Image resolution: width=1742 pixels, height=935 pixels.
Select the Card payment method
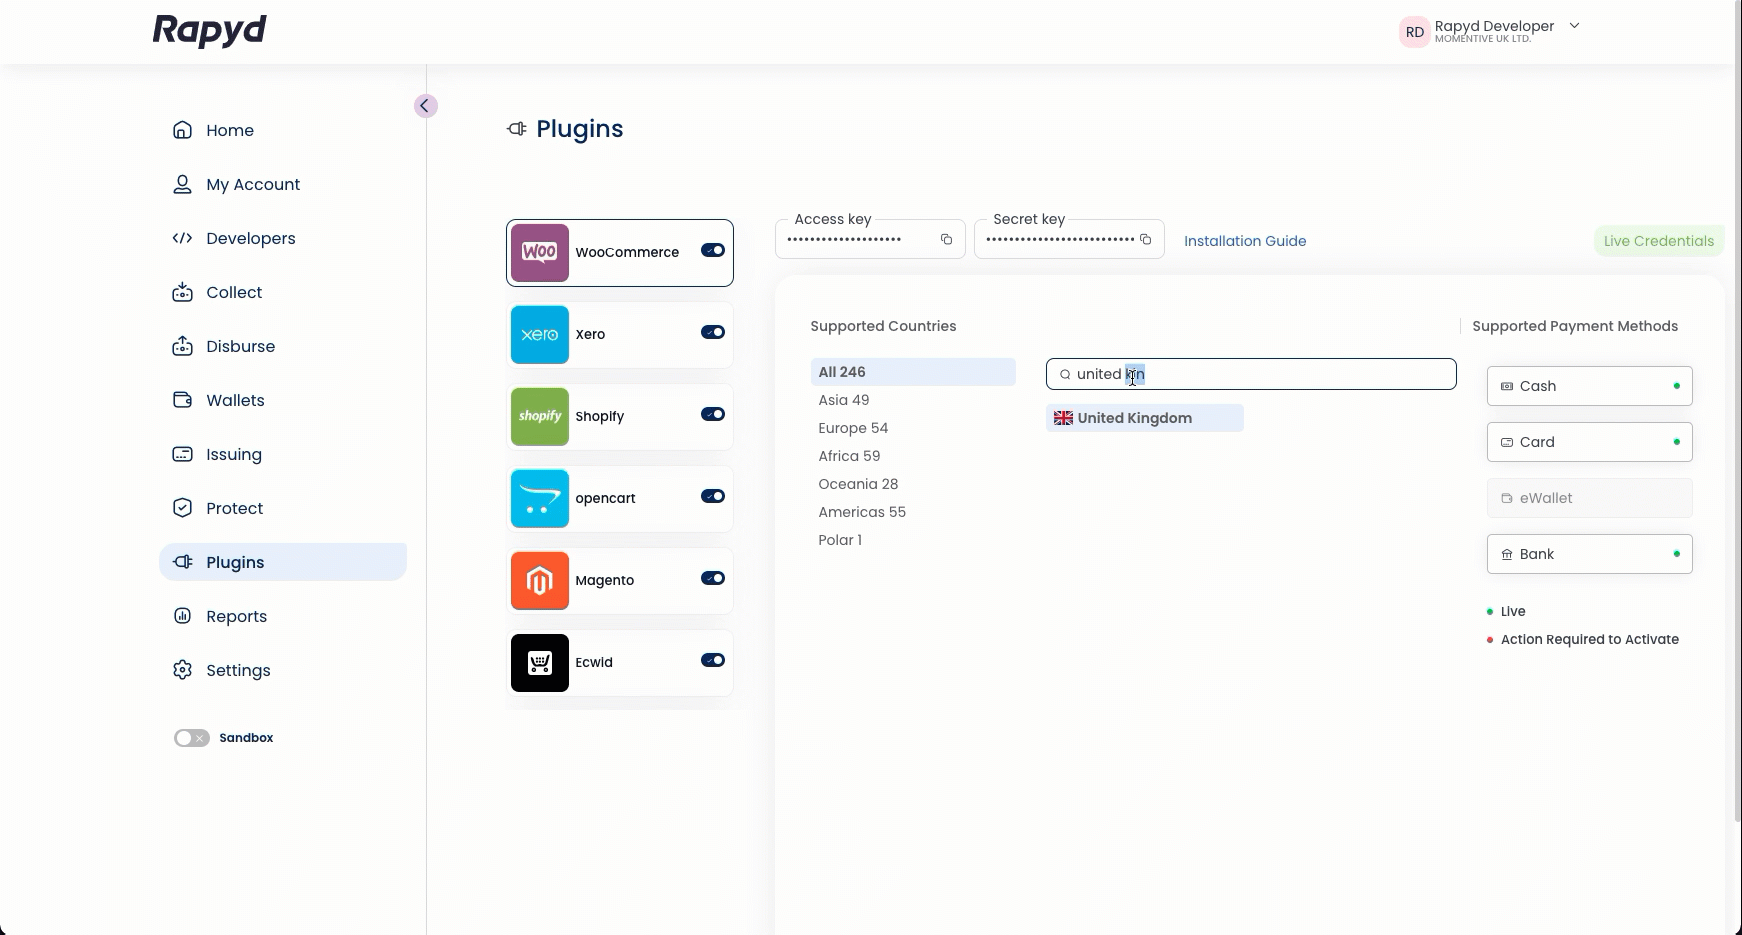coord(1590,442)
